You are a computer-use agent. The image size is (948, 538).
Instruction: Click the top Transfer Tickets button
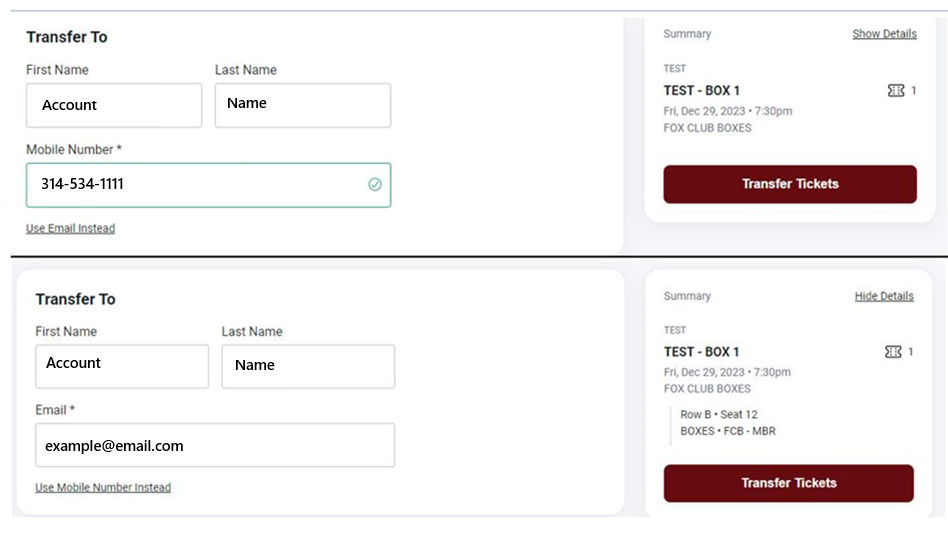[790, 184]
